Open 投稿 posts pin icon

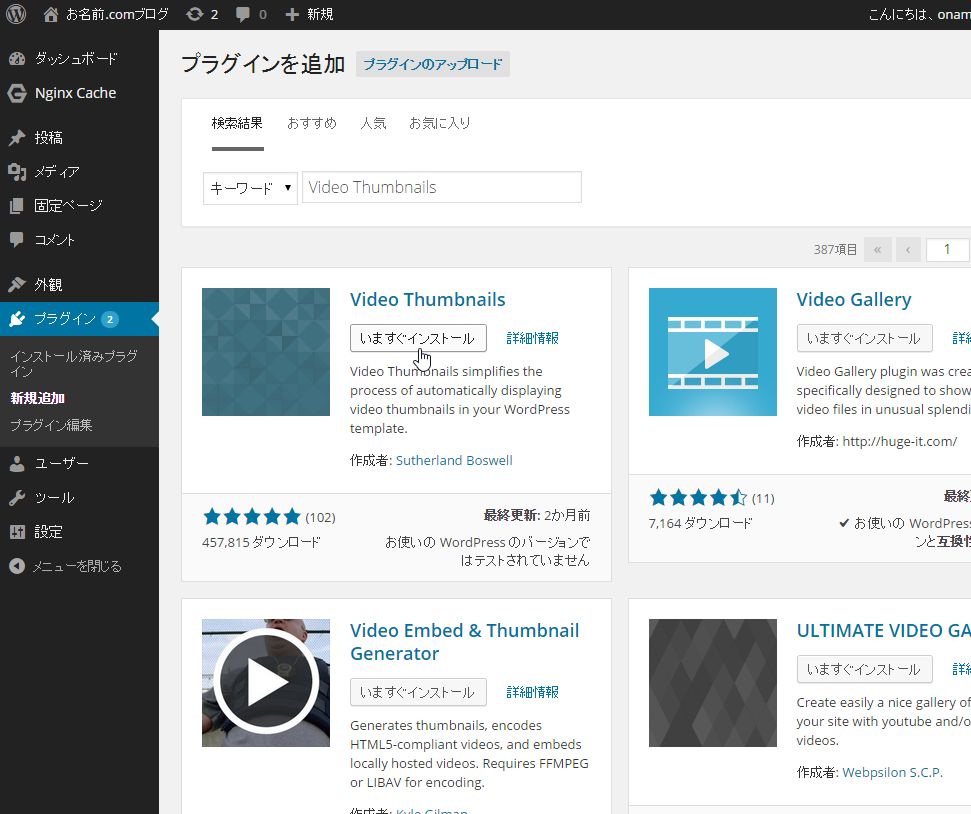(17, 138)
